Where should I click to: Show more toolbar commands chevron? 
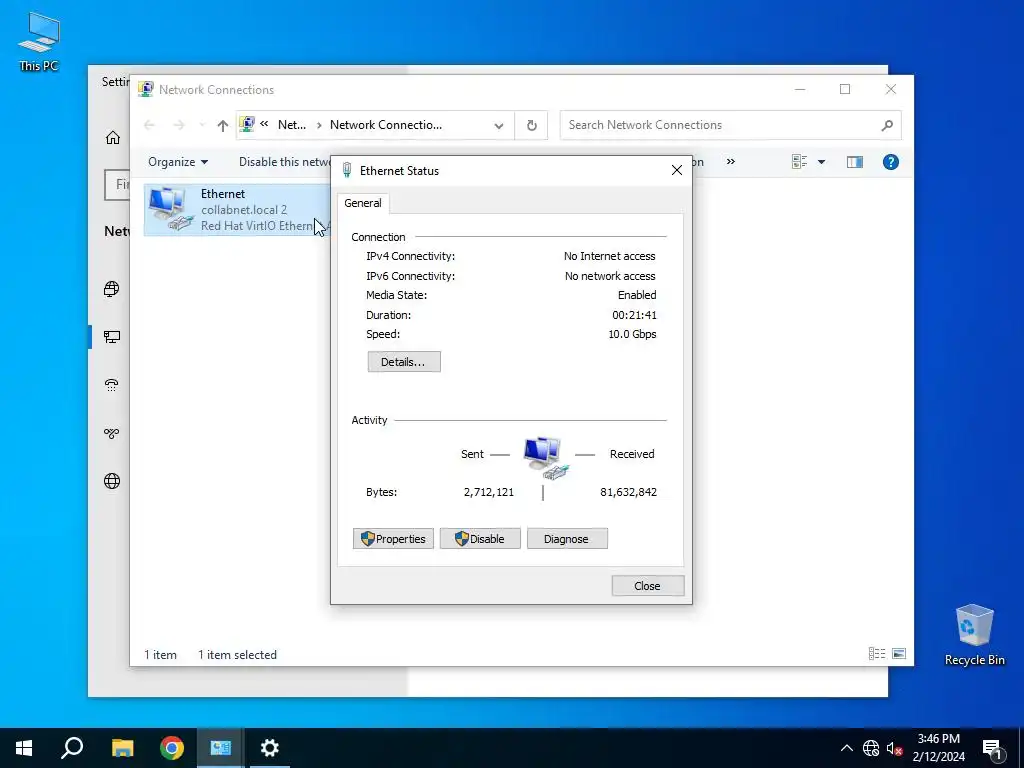click(731, 161)
